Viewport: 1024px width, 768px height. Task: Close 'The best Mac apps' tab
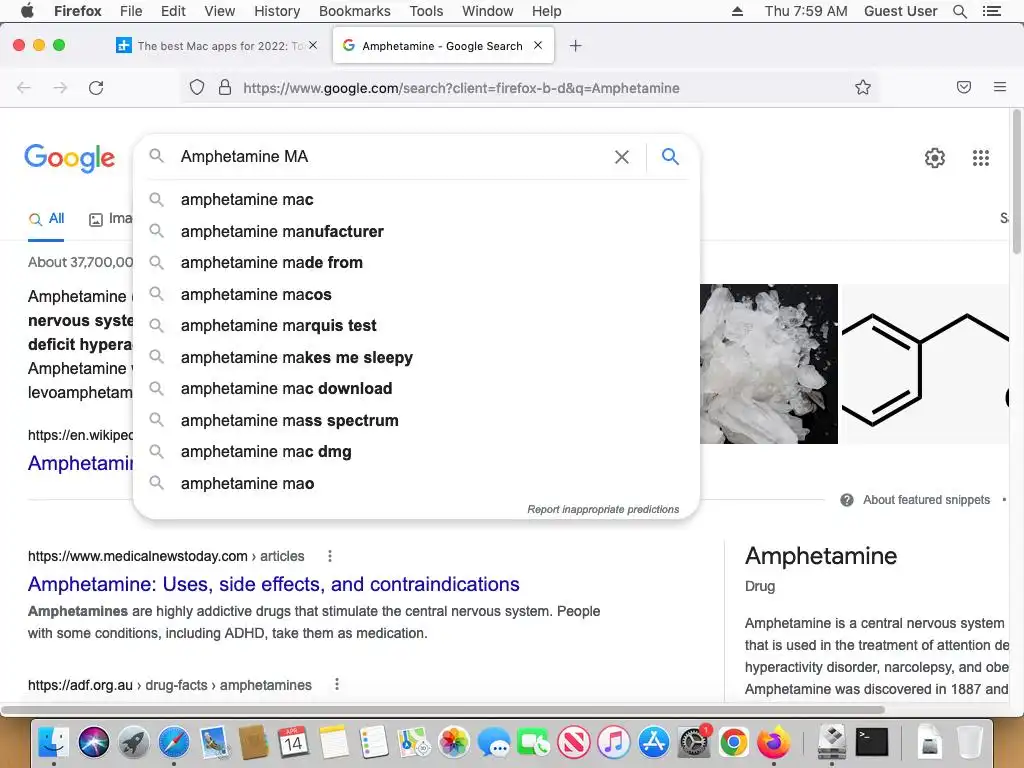pos(313,45)
